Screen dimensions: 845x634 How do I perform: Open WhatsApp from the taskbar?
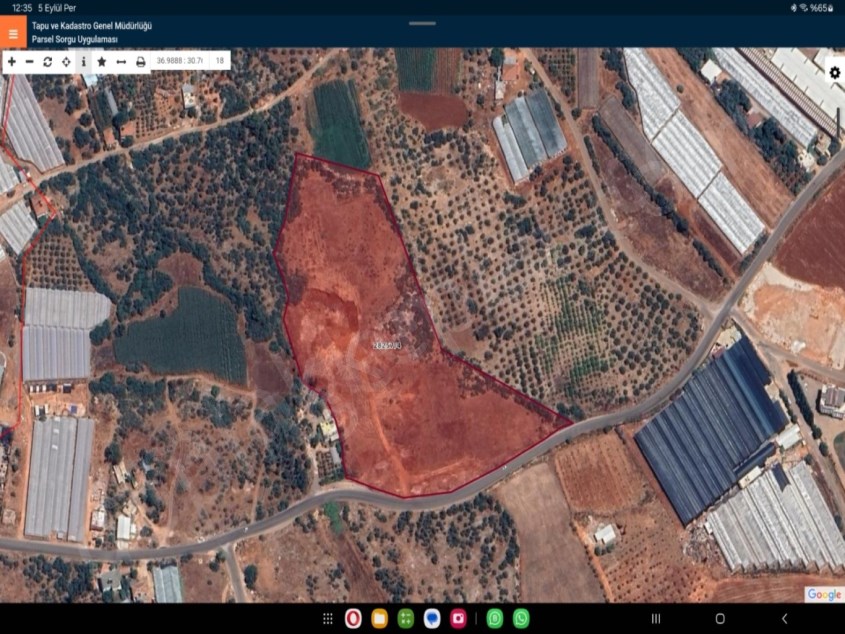click(x=521, y=619)
